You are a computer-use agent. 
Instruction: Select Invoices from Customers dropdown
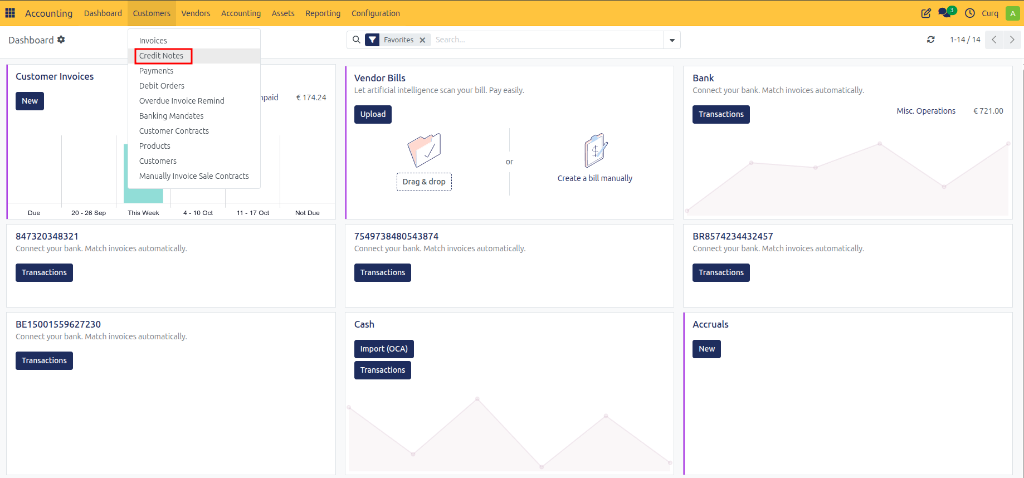195,40
